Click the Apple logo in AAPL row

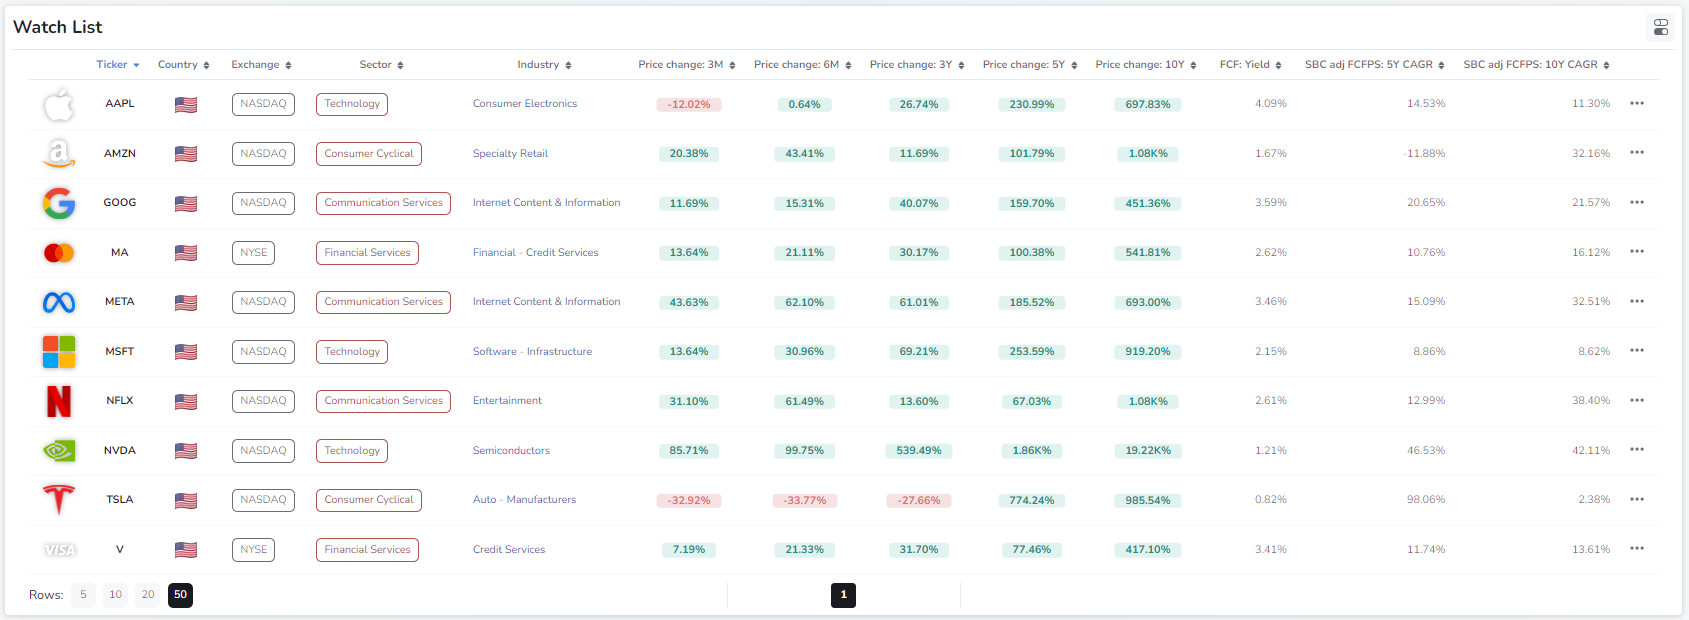59,104
